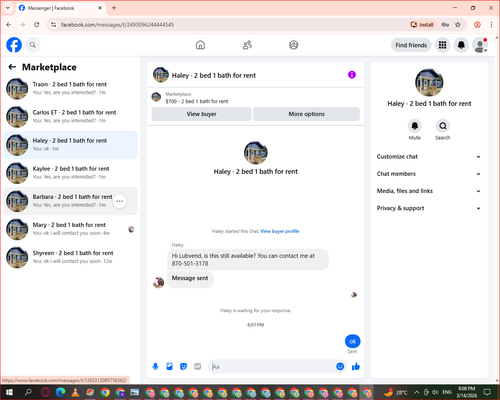Open Microsoft Edge from the taskbar
Viewport: 500px width, 400px height.
60,392
